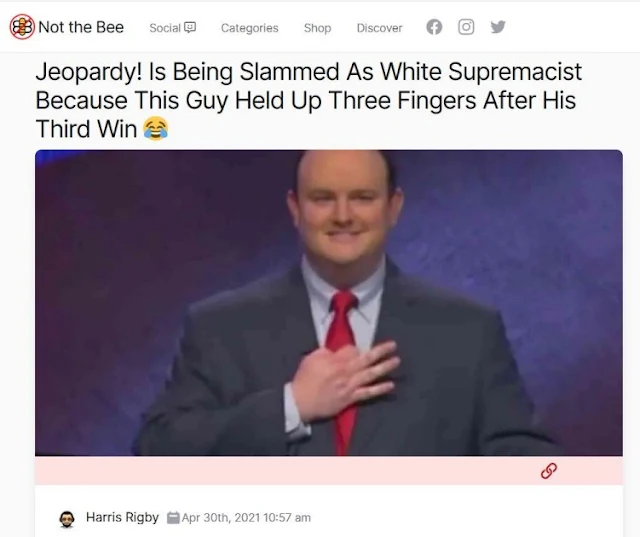Screen dimensions: 640x537
Task: Copy article link with red chain icon
Action: (549, 470)
